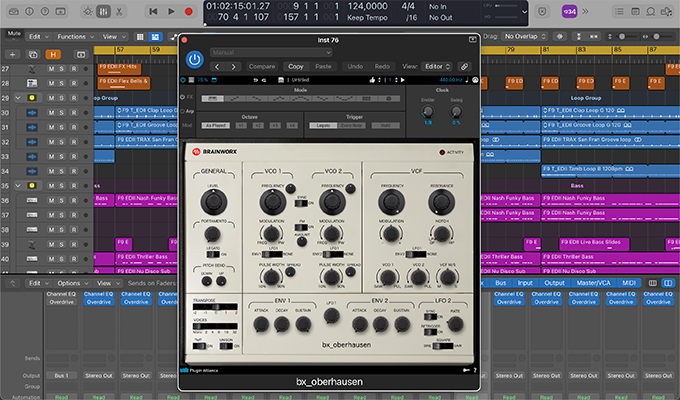
Task: Toggle the Mixer icon in control bar
Action: click(103, 12)
